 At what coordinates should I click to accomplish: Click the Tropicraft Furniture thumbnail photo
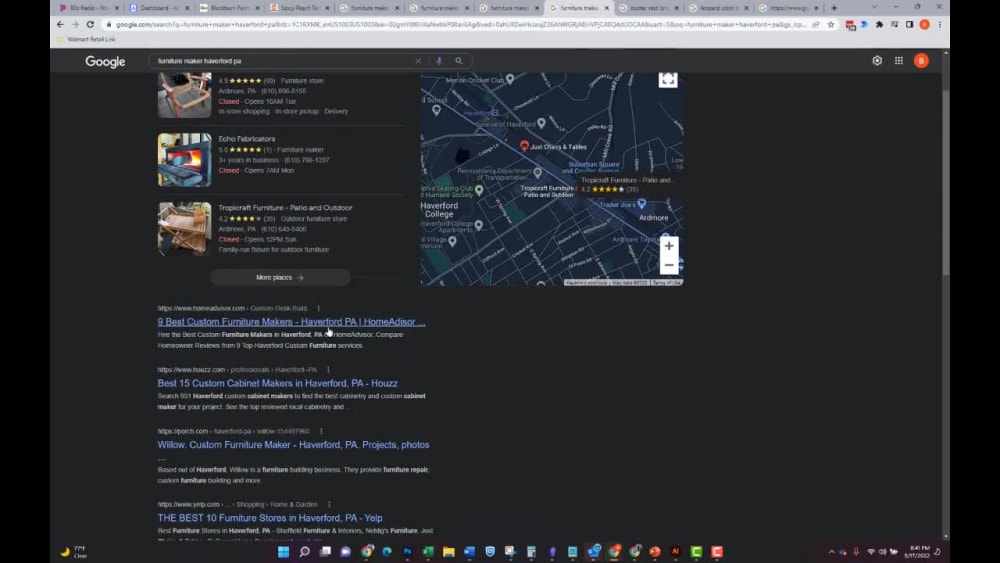click(184, 229)
